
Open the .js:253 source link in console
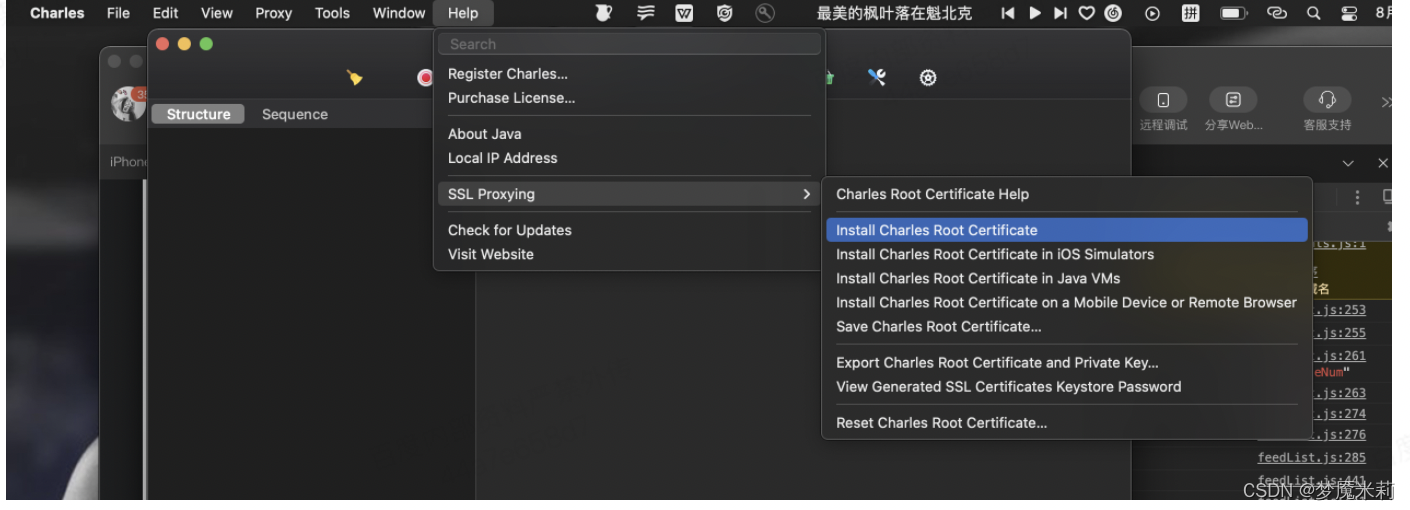point(1339,310)
